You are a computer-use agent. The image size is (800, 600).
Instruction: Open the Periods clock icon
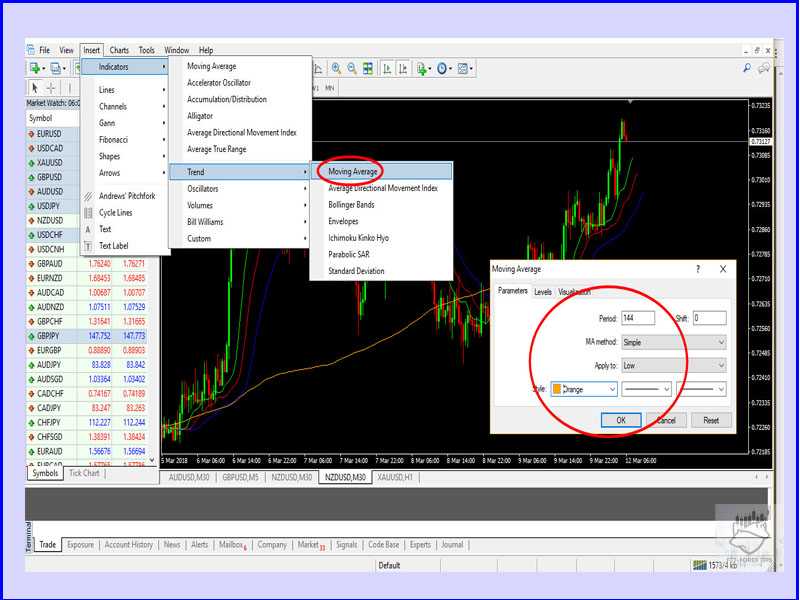(x=442, y=68)
